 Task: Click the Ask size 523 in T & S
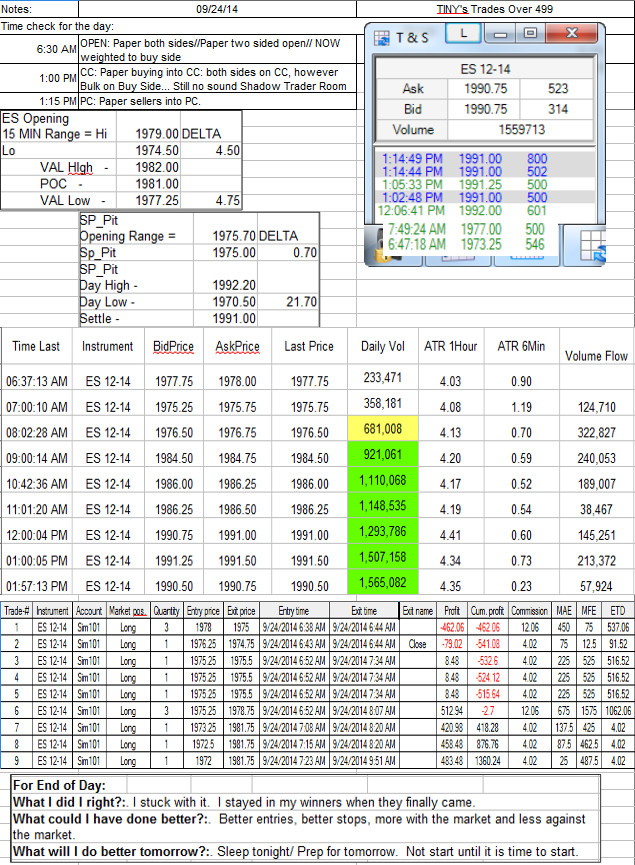[x=557, y=89]
